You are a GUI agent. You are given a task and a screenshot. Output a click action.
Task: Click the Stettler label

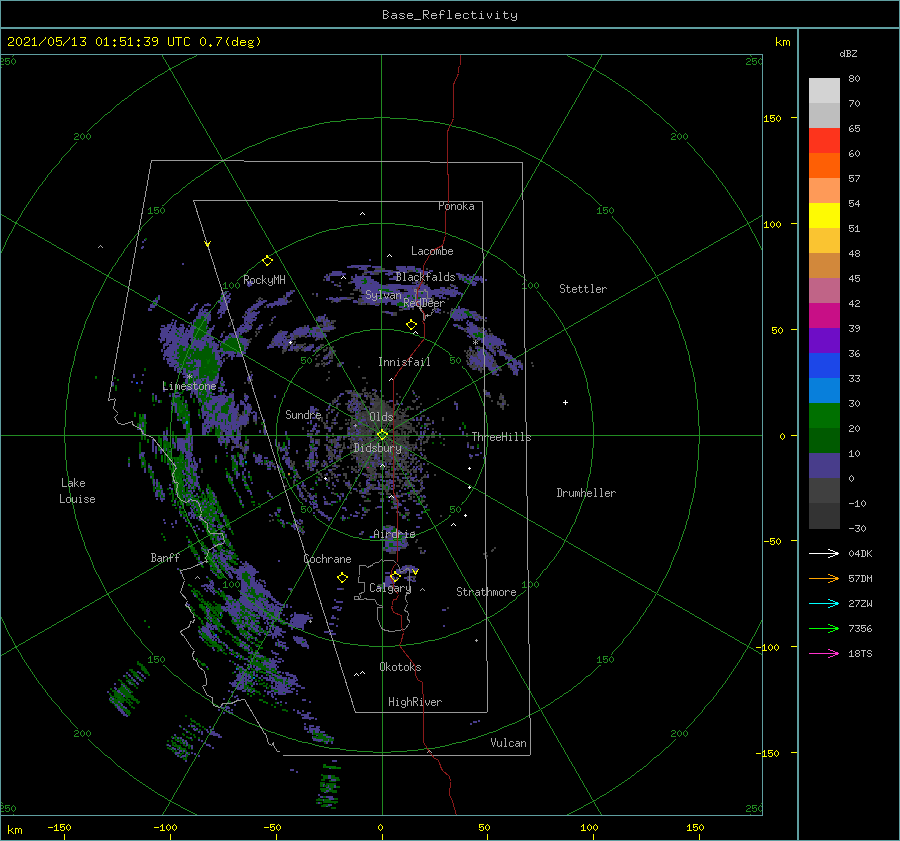(x=583, y=289)
